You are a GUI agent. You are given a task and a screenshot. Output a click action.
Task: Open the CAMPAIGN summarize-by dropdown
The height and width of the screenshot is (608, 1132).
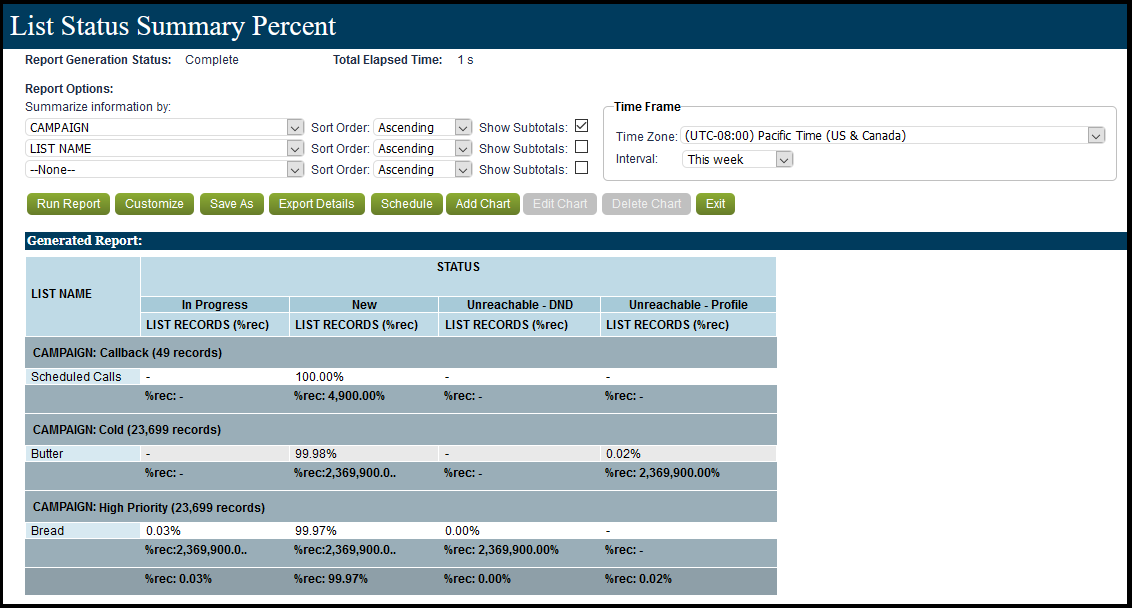pyautogui.click(x=165, y=128)
